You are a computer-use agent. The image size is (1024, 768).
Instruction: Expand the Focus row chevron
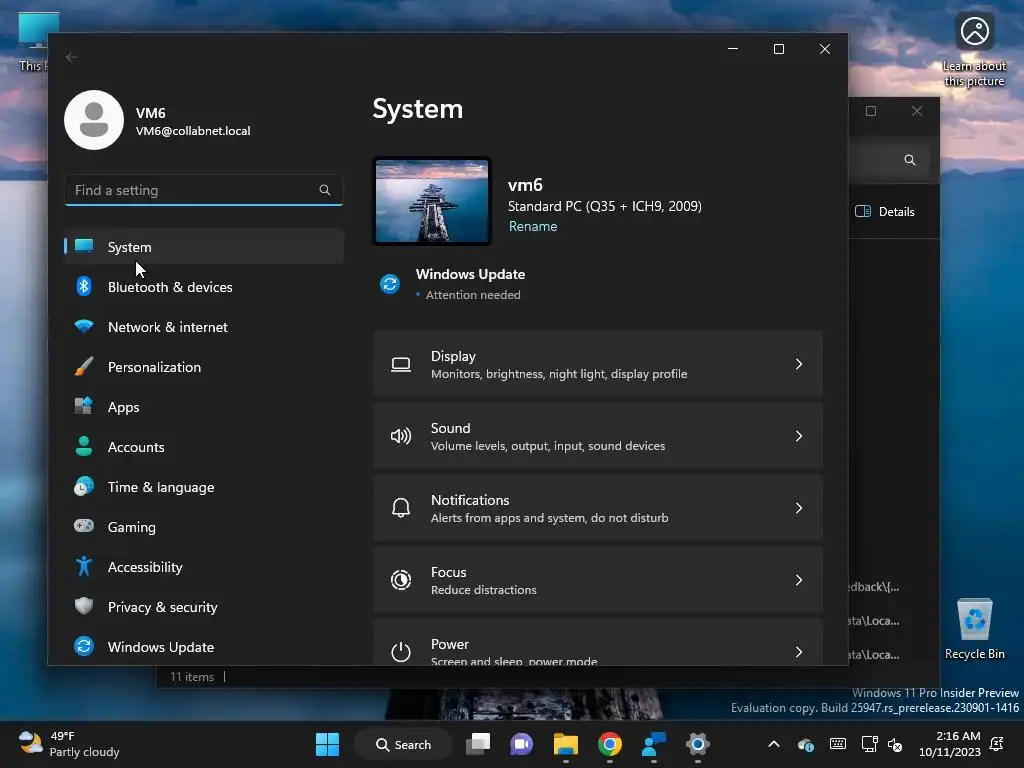799,580
